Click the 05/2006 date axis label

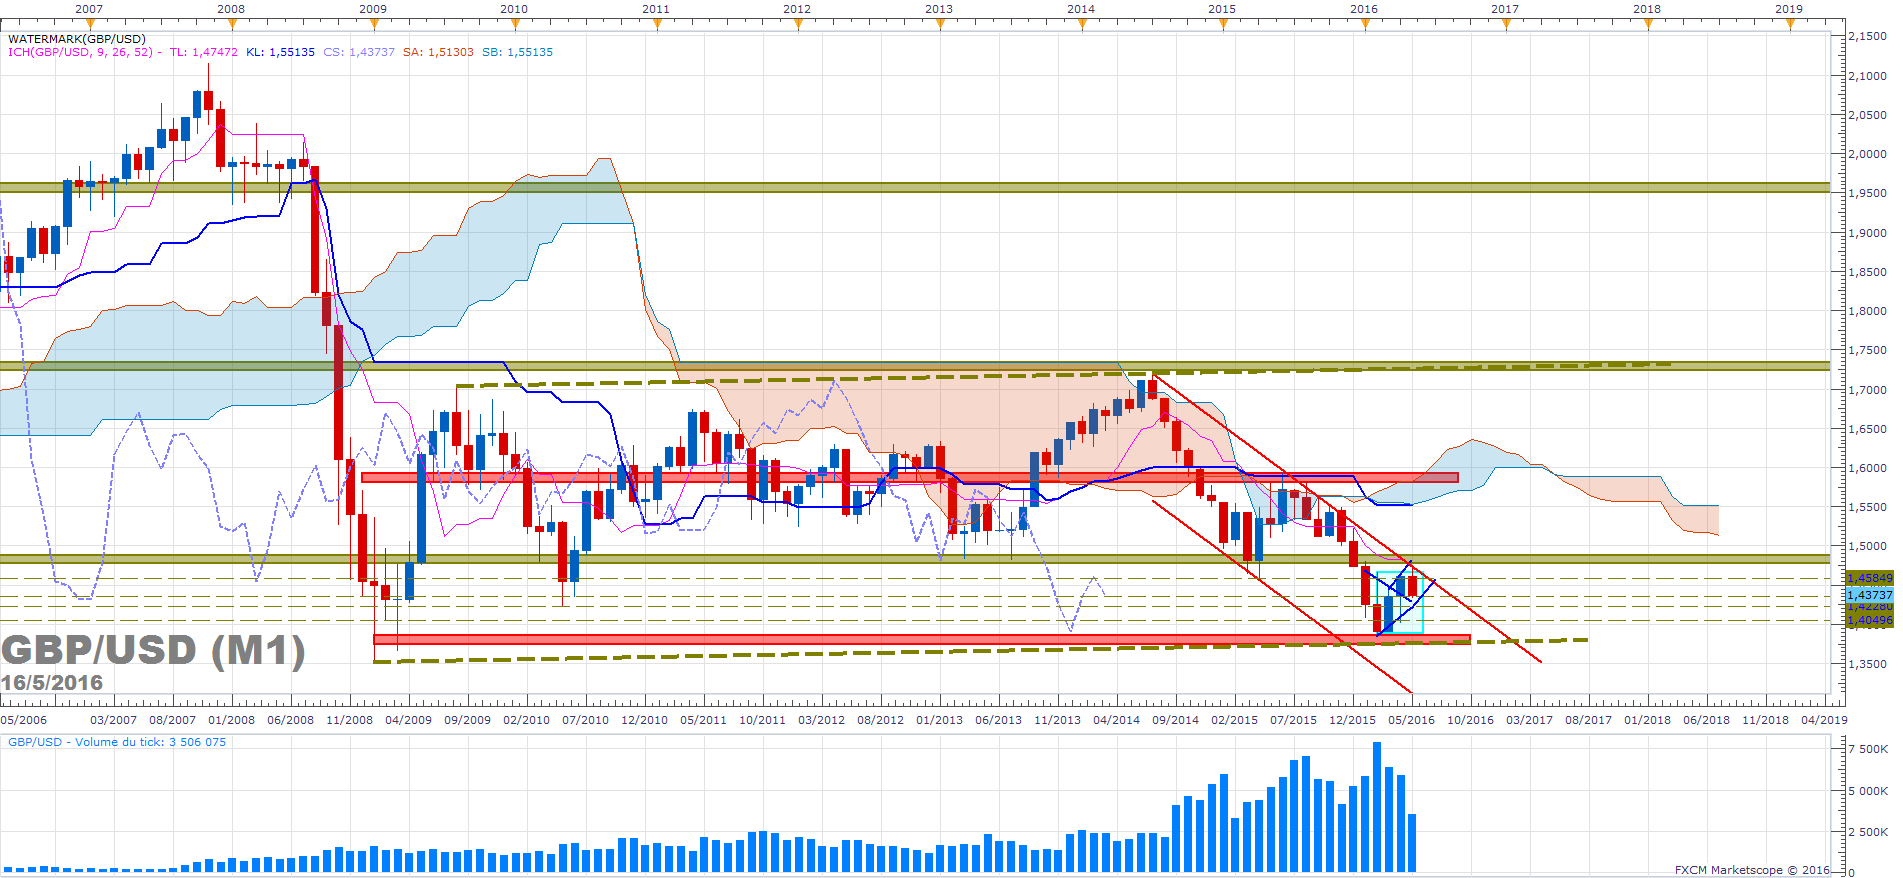(x=24, y=720)
